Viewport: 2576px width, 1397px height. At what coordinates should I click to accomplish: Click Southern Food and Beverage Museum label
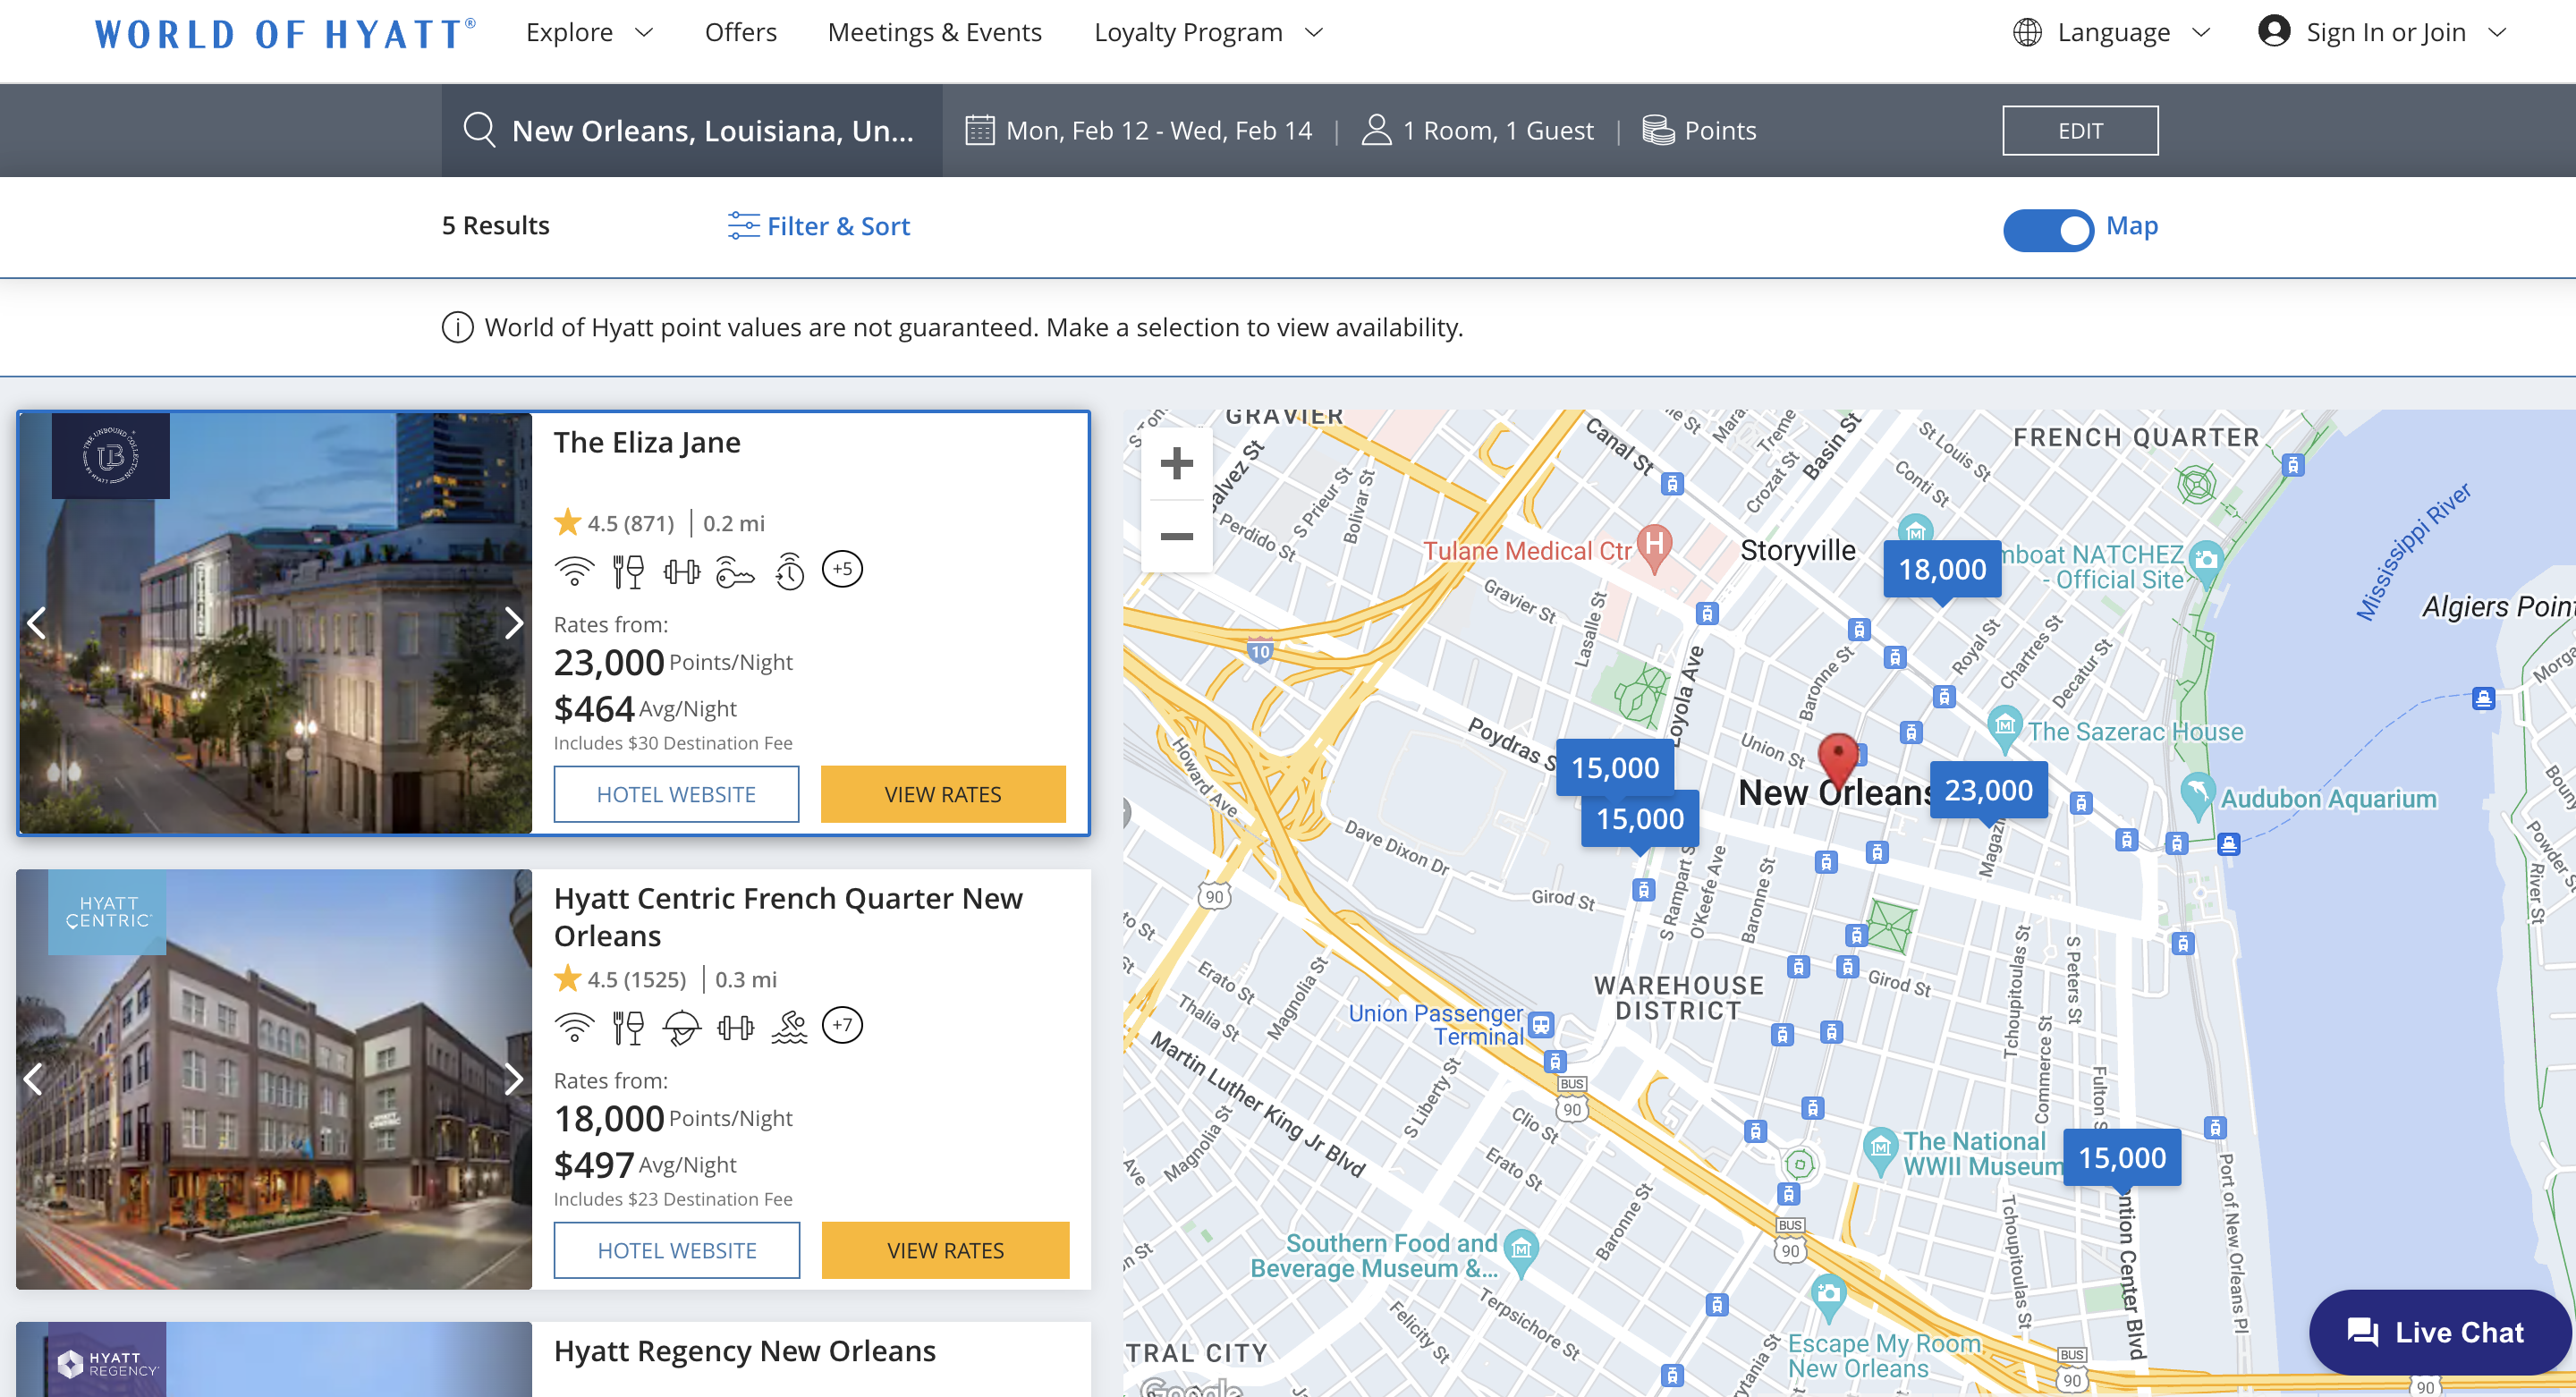click(x=1374, y=1256)
